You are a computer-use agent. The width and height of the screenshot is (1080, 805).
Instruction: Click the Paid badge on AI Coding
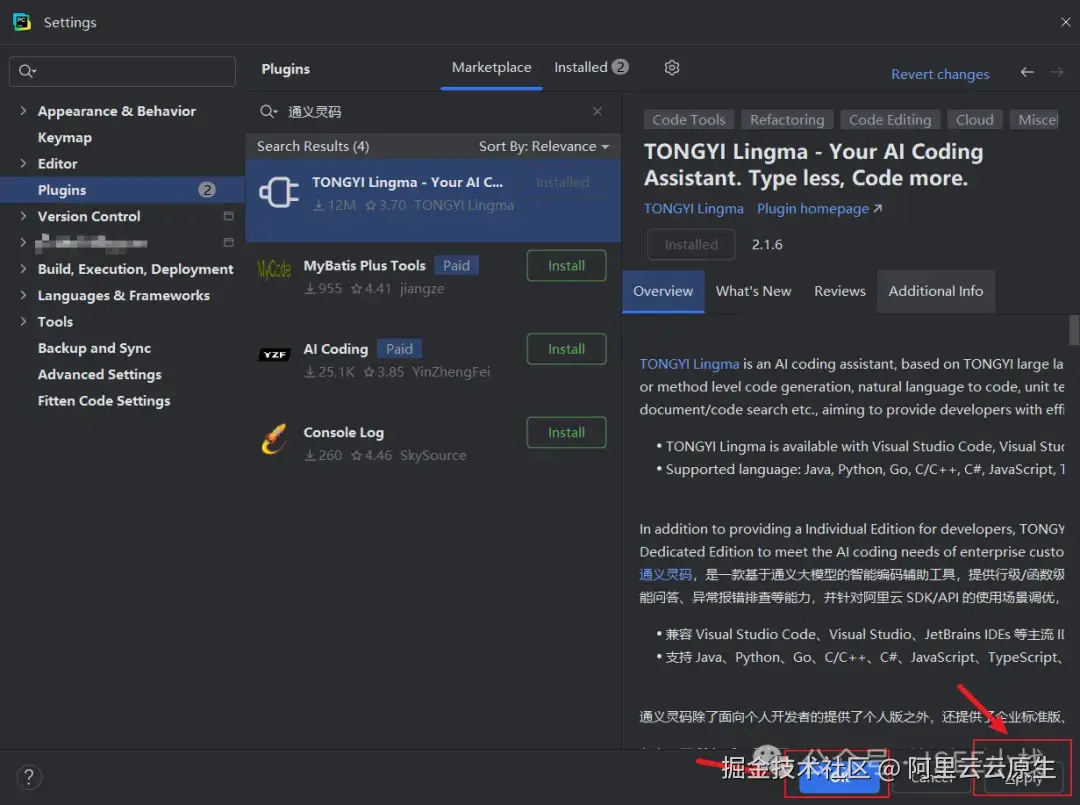[399, 349]
